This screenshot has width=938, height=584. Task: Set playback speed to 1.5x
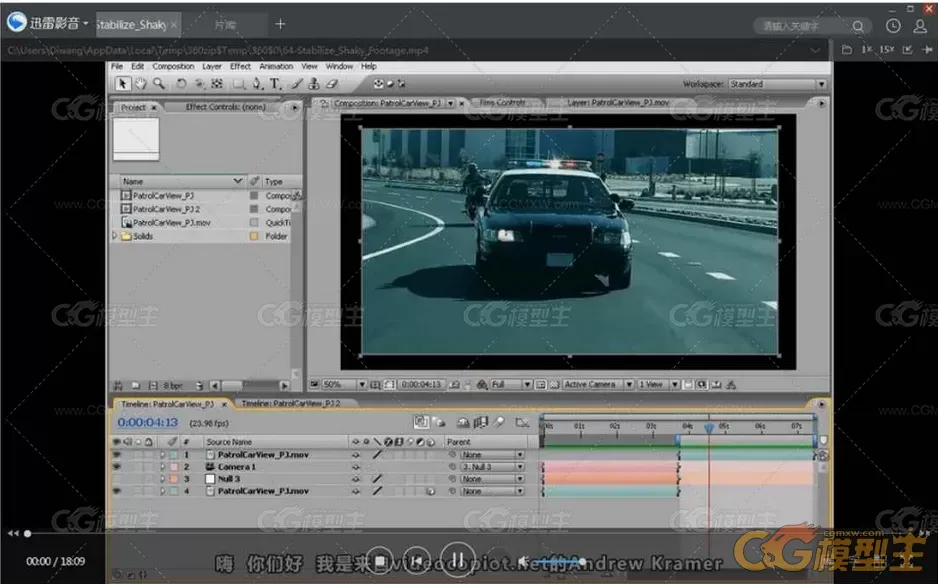[887, 50]
